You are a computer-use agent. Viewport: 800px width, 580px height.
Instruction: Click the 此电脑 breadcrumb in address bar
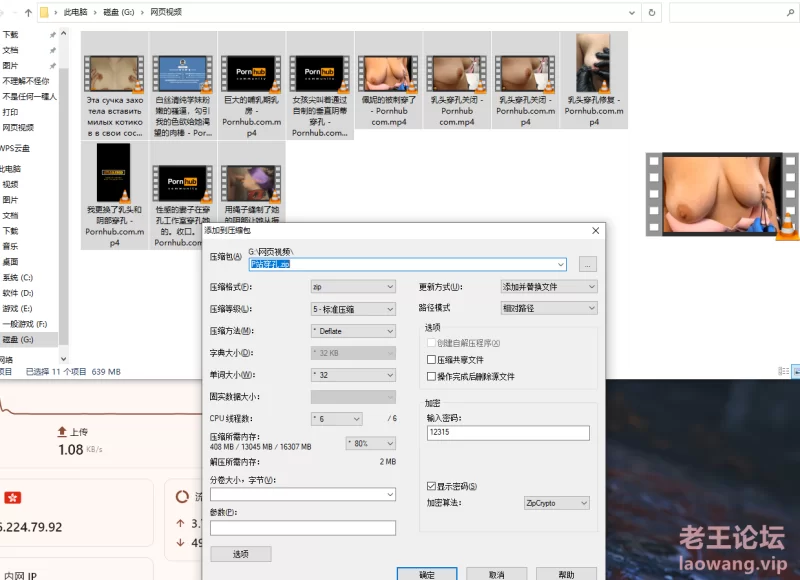point(77,12)
